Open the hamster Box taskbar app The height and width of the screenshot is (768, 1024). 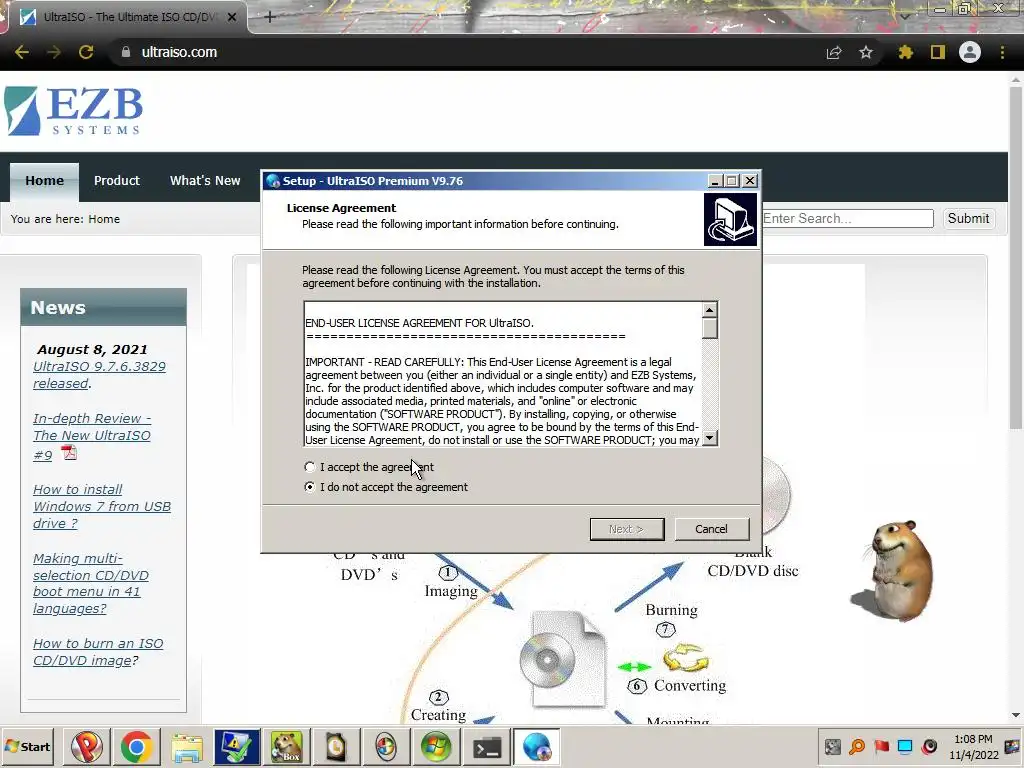[287, 747]
